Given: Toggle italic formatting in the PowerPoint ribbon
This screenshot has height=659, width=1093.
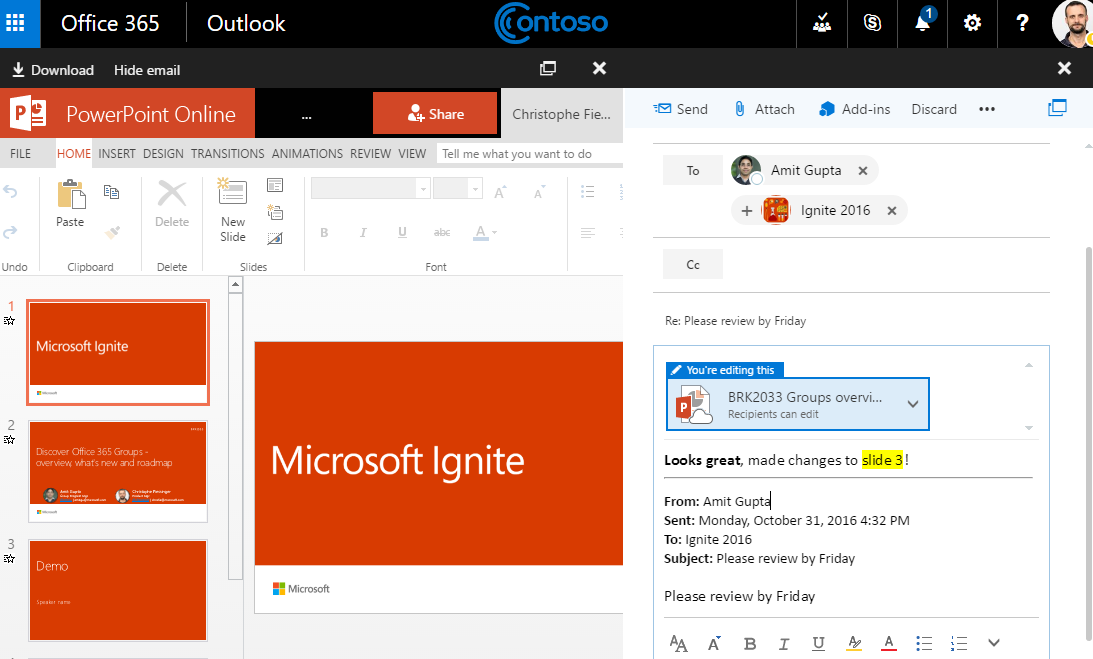Looking at the screenshot, I should coord(362,232).
